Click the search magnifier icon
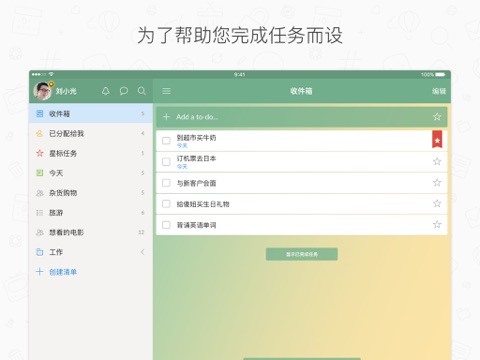Viewport: 480px width, 360px height. click(x=142, y=91)
